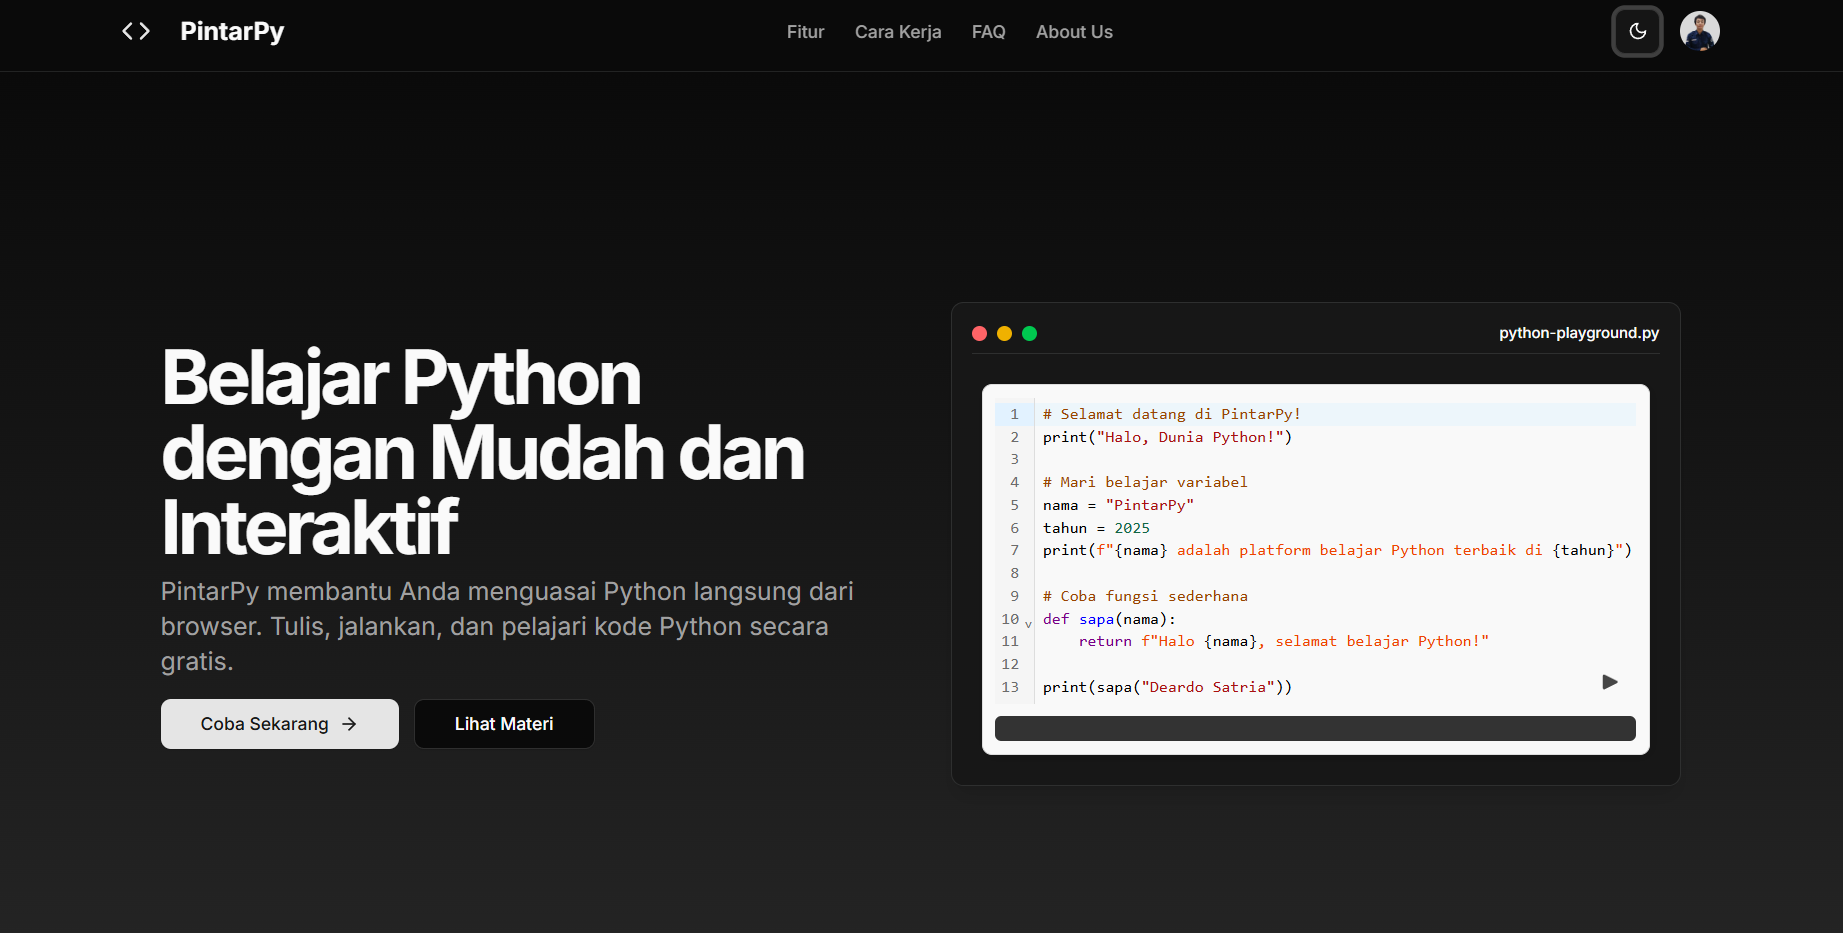1843x933 pixels.
Task: Click the return f"Halo {nama}" line
Action: (1283, 641)
